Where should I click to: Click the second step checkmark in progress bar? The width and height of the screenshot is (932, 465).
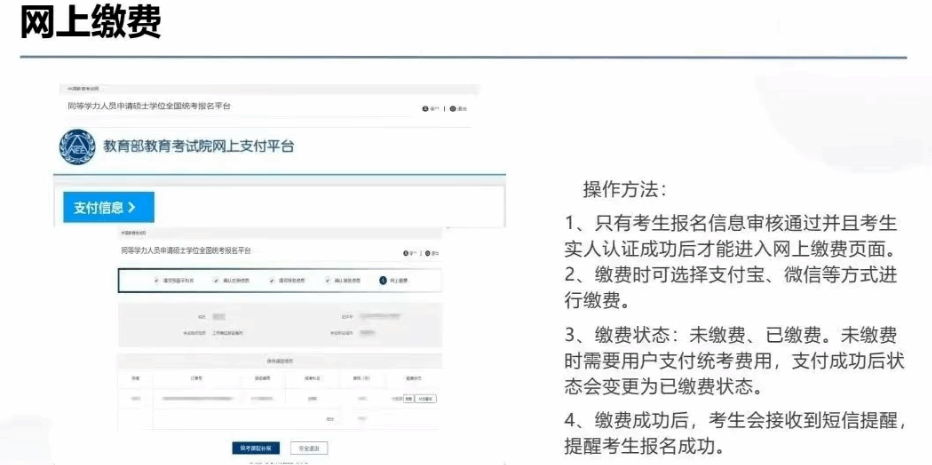214,281
